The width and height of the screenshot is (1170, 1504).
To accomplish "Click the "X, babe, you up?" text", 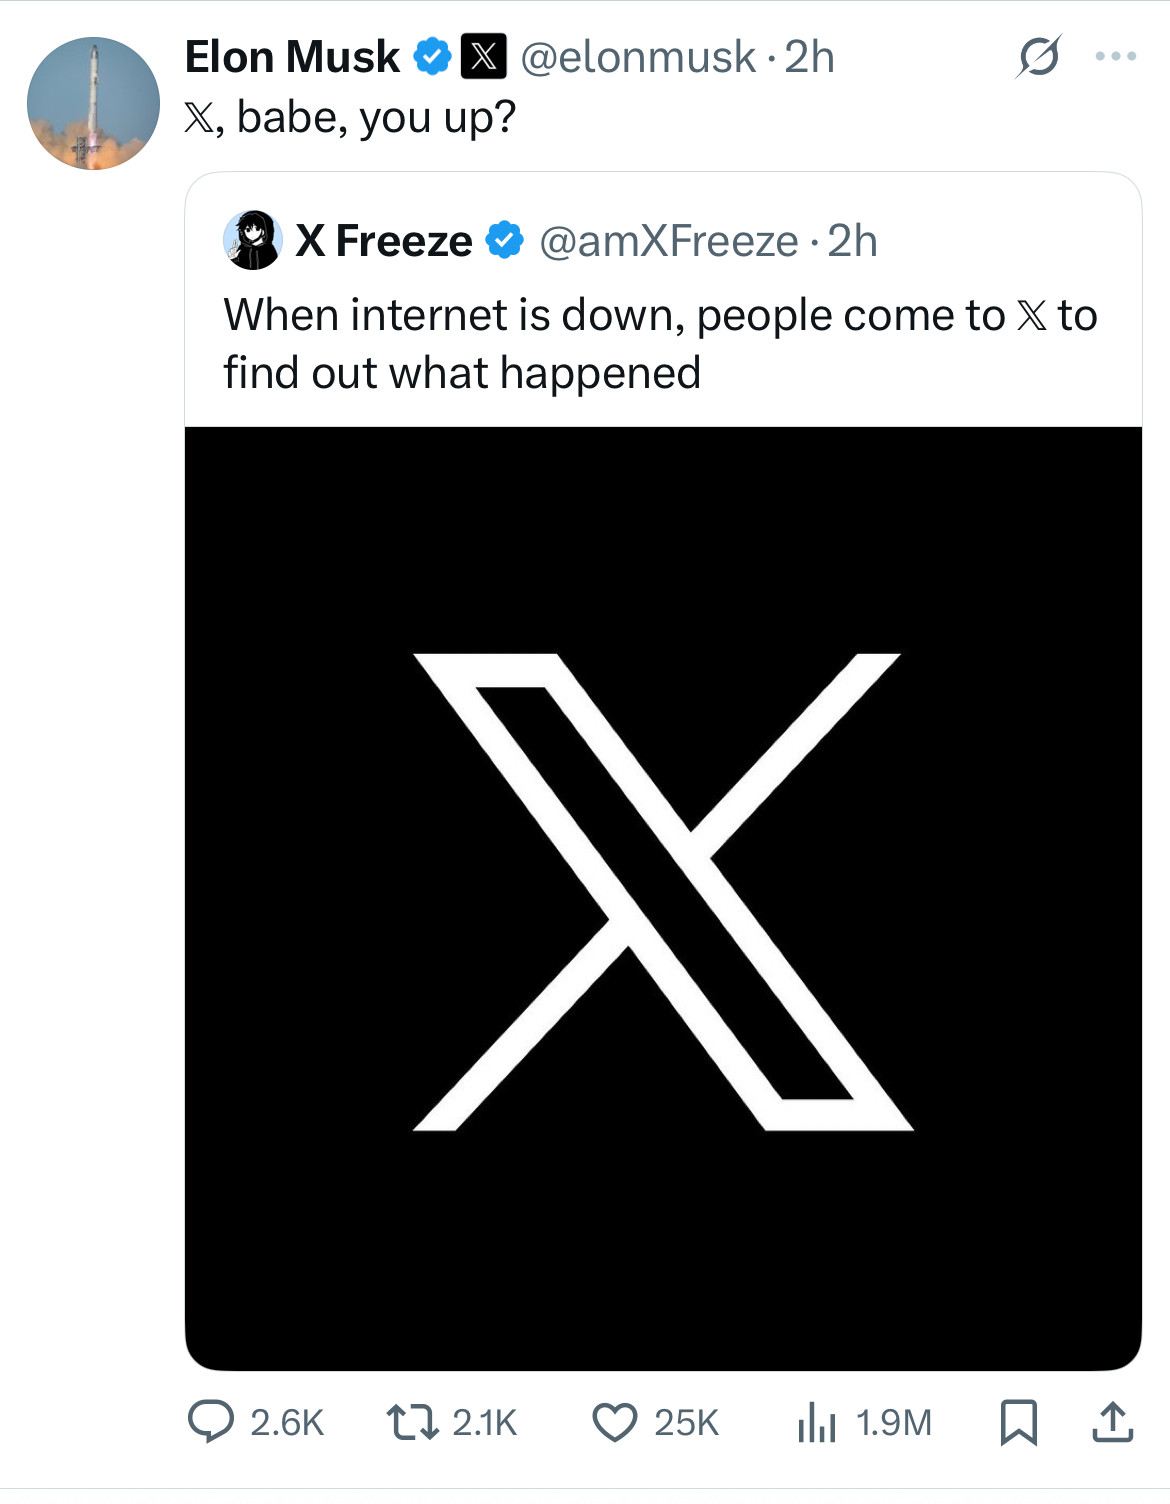I will click(x=350, y=117).
